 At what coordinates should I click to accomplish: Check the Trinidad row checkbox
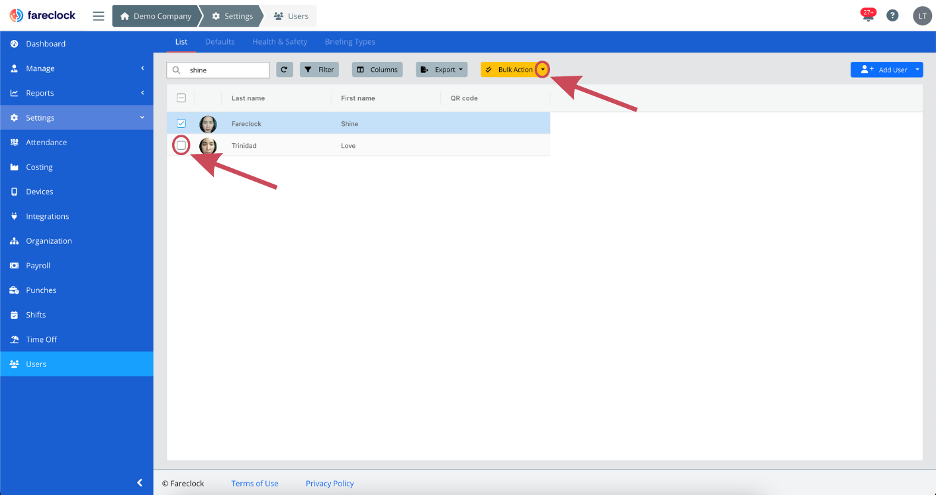tap(181, 145)
